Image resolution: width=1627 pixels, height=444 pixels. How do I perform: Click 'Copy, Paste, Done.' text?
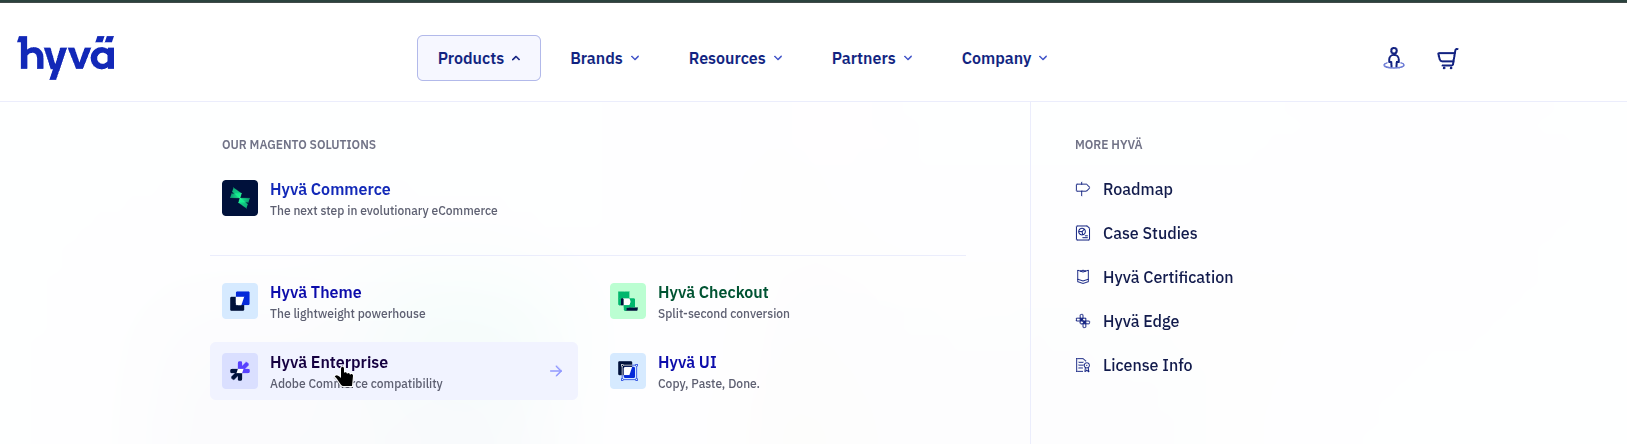709,384
